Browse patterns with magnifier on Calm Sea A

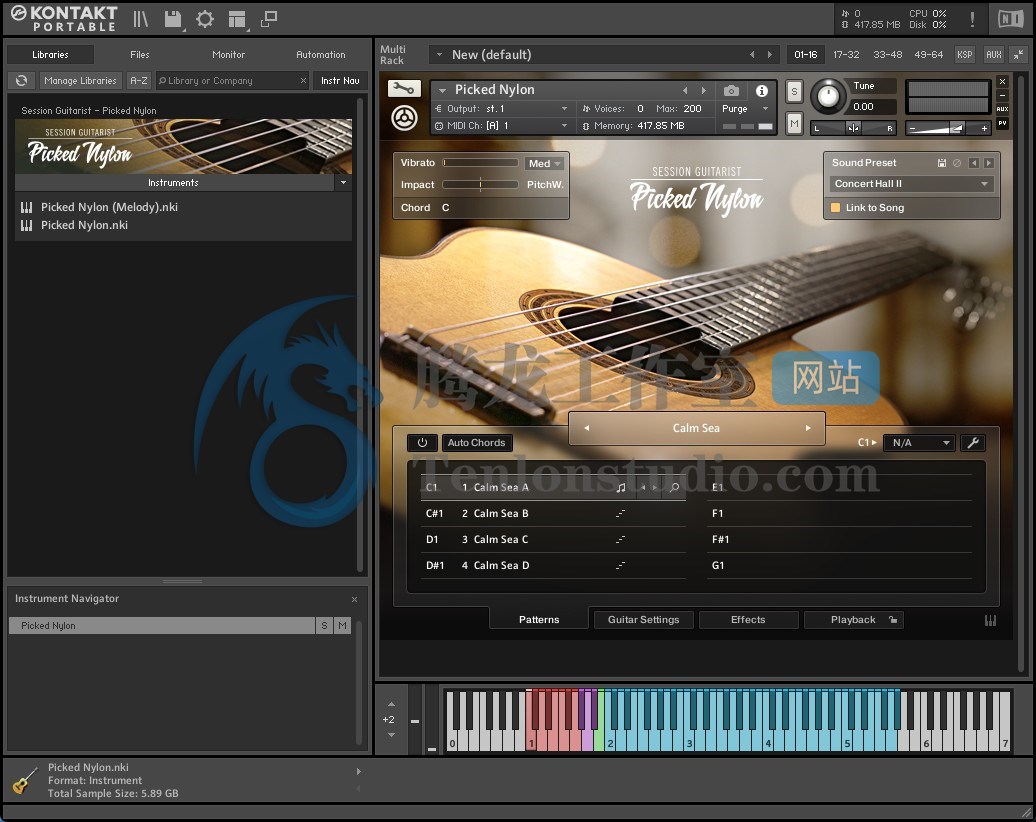pos(674,488)
